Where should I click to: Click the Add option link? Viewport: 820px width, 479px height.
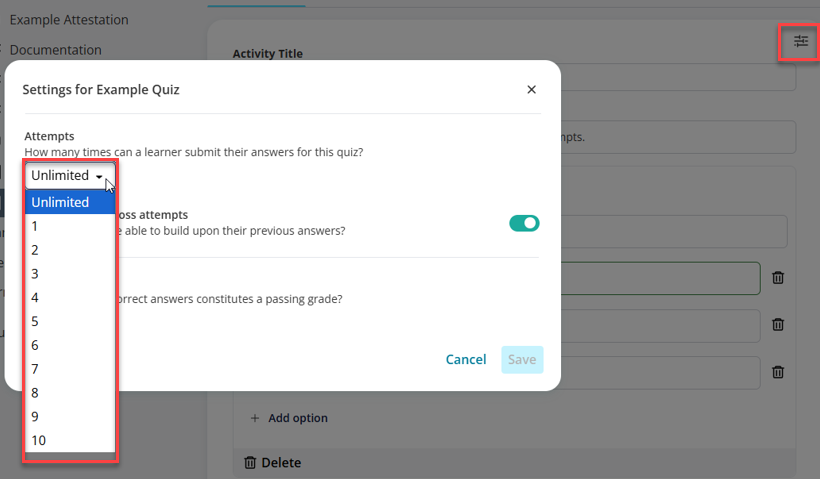coord(298,418)
